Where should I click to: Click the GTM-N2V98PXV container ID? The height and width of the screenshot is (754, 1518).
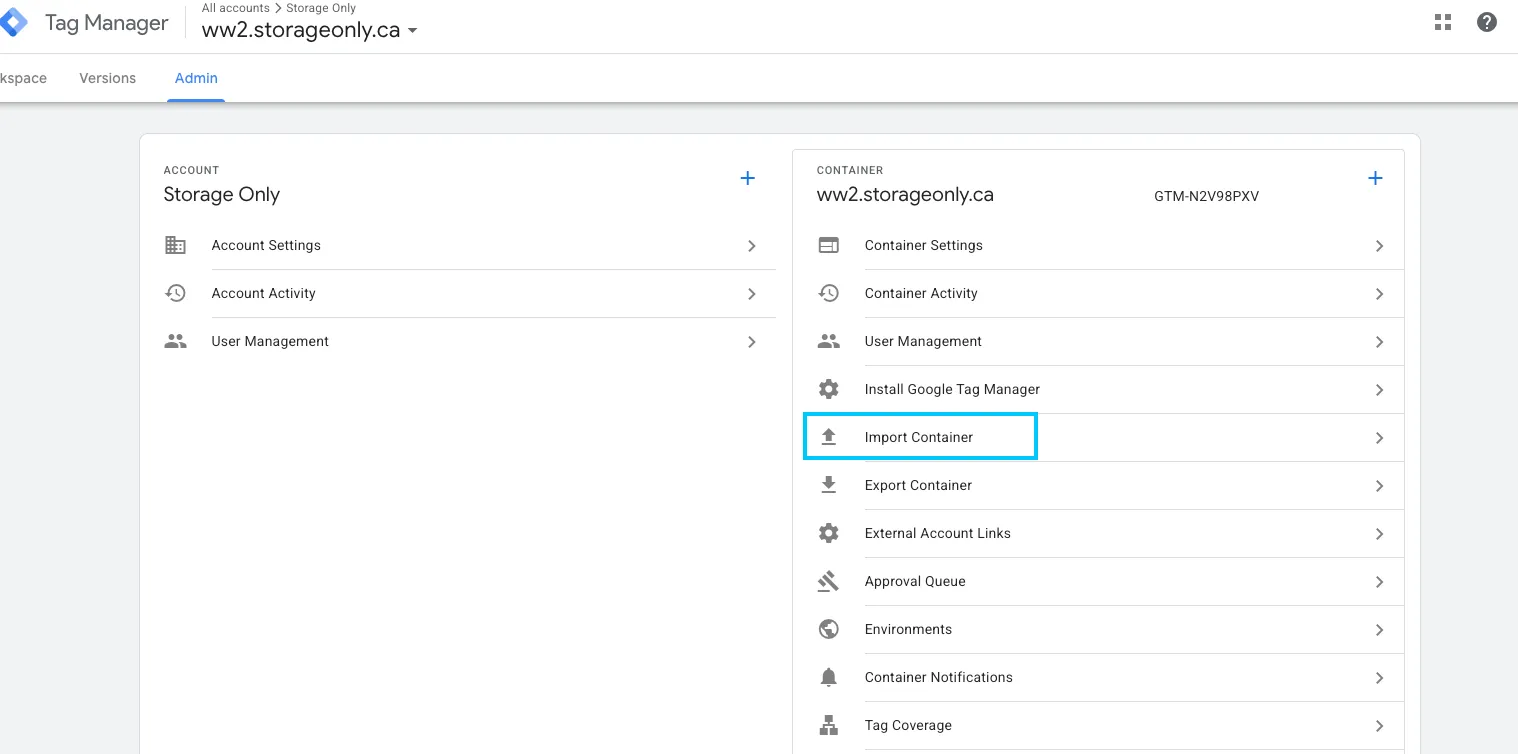[1206, 196]
